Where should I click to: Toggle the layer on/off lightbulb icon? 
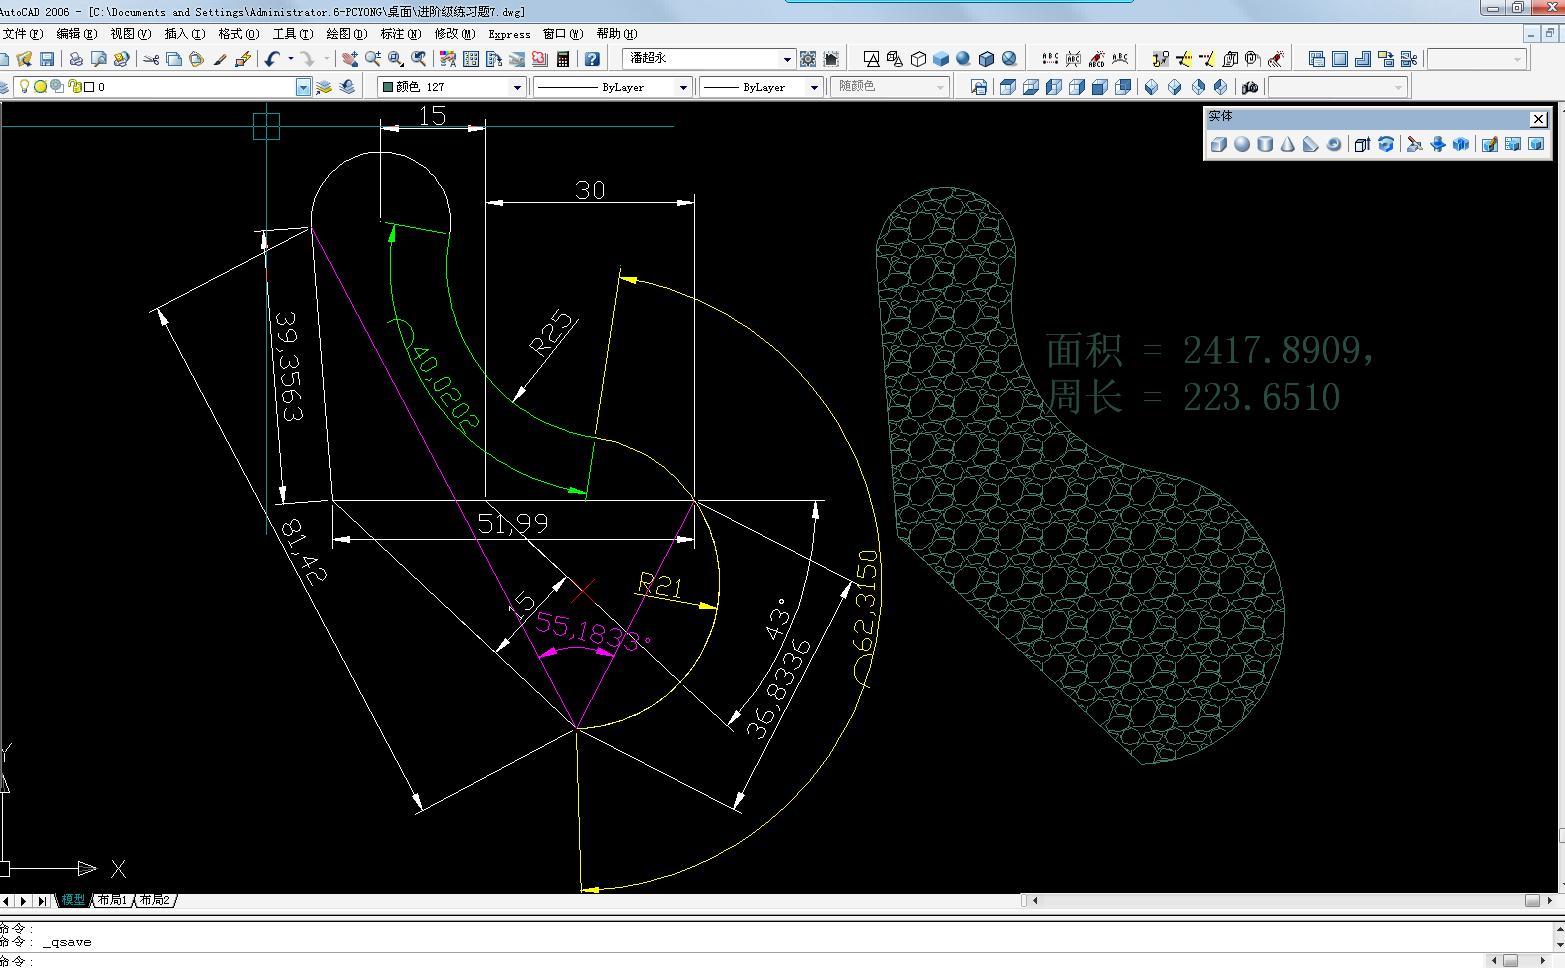point(25,87)
